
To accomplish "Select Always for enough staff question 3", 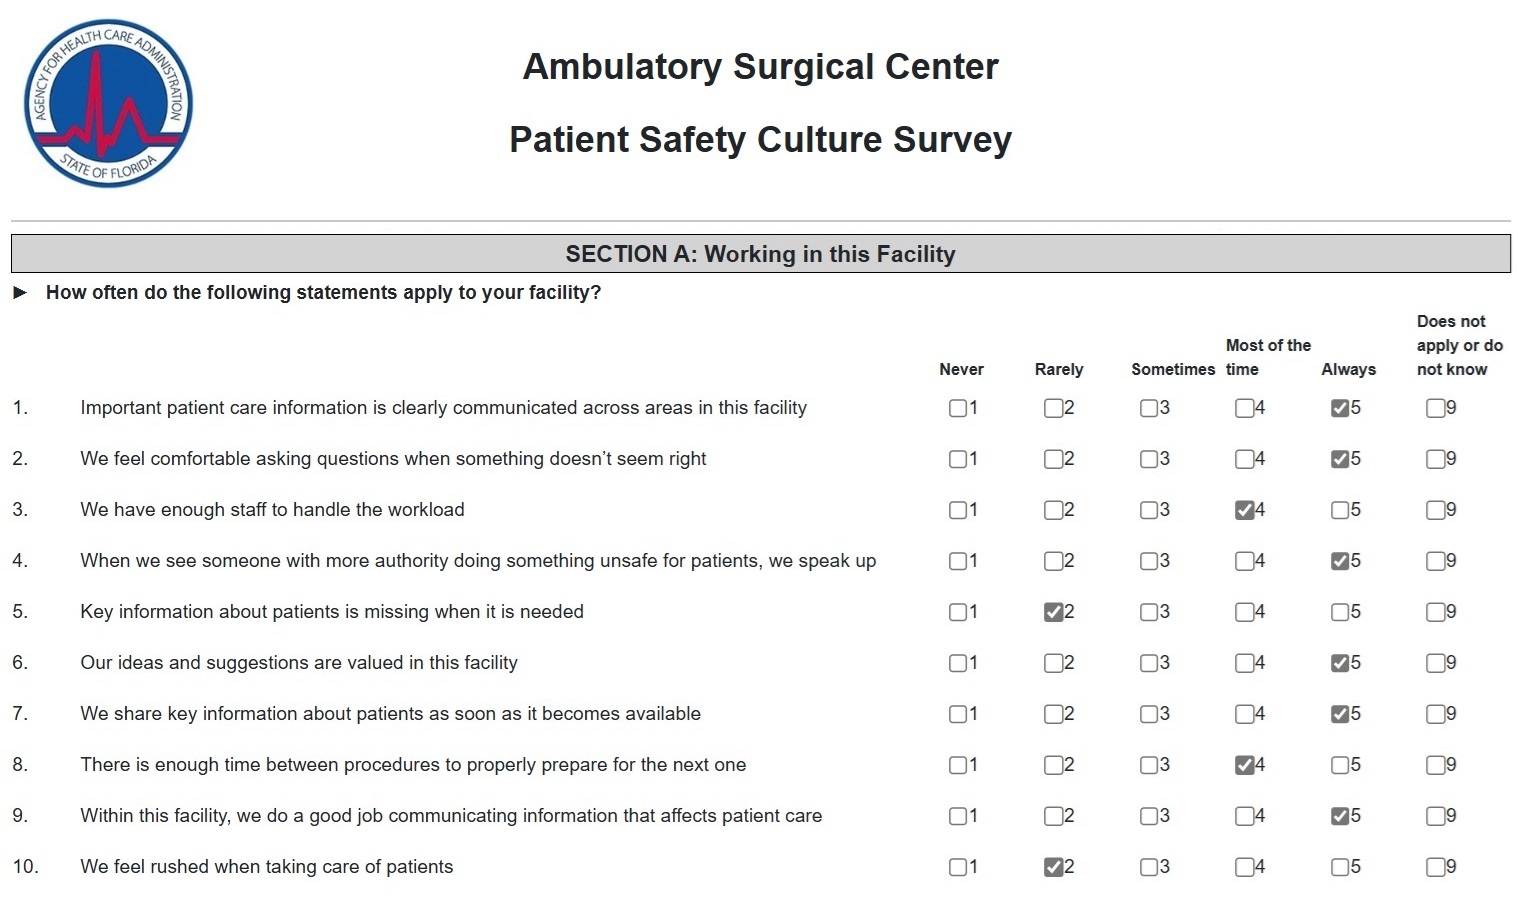I will (x=1340, y=510).
